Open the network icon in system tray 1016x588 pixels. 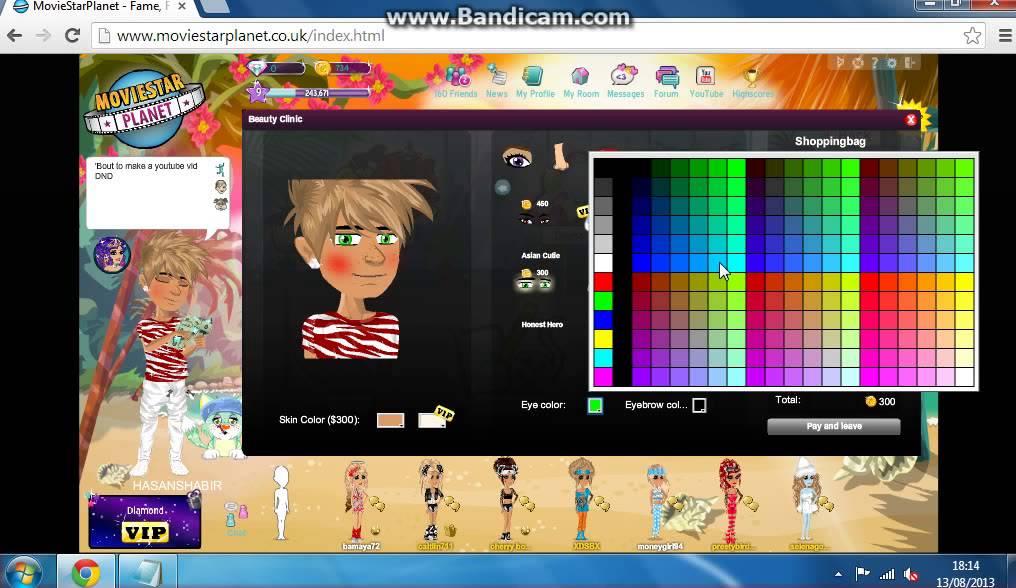click(x=887, y=574)
